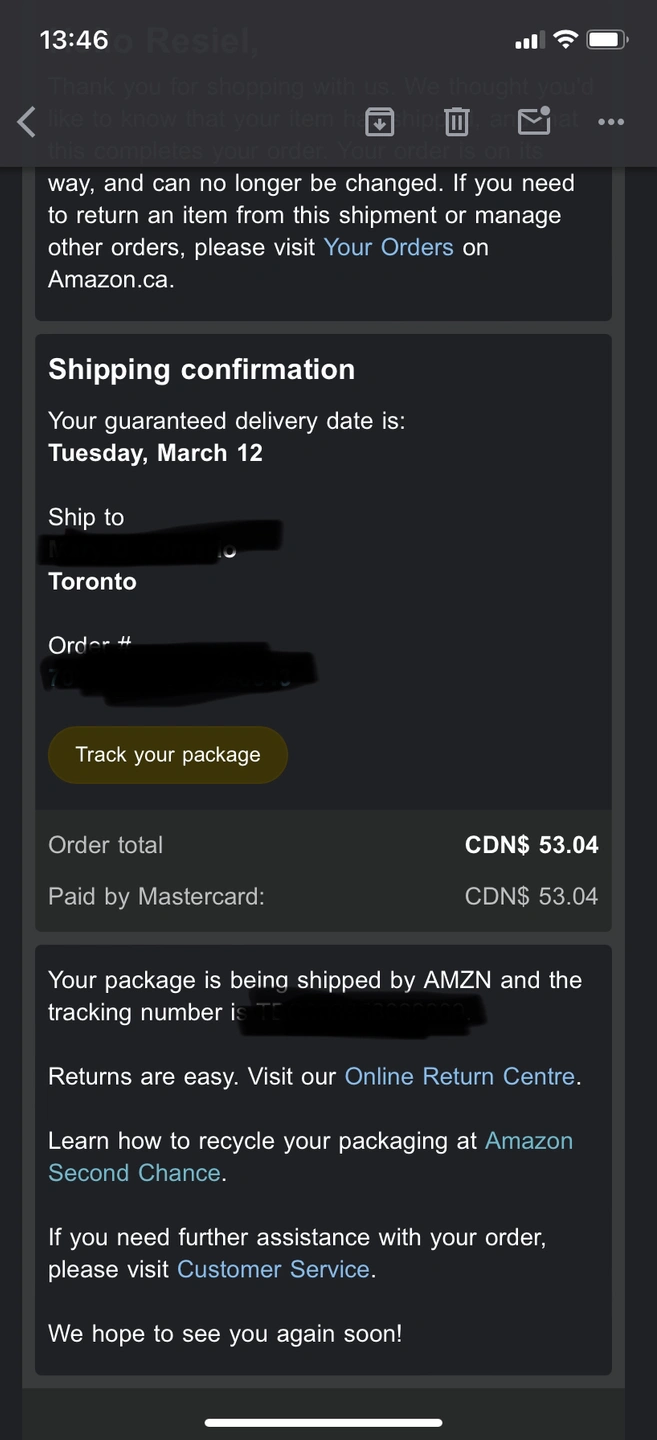
Task: Open the Your Orders link
Action: pos(389,247)
